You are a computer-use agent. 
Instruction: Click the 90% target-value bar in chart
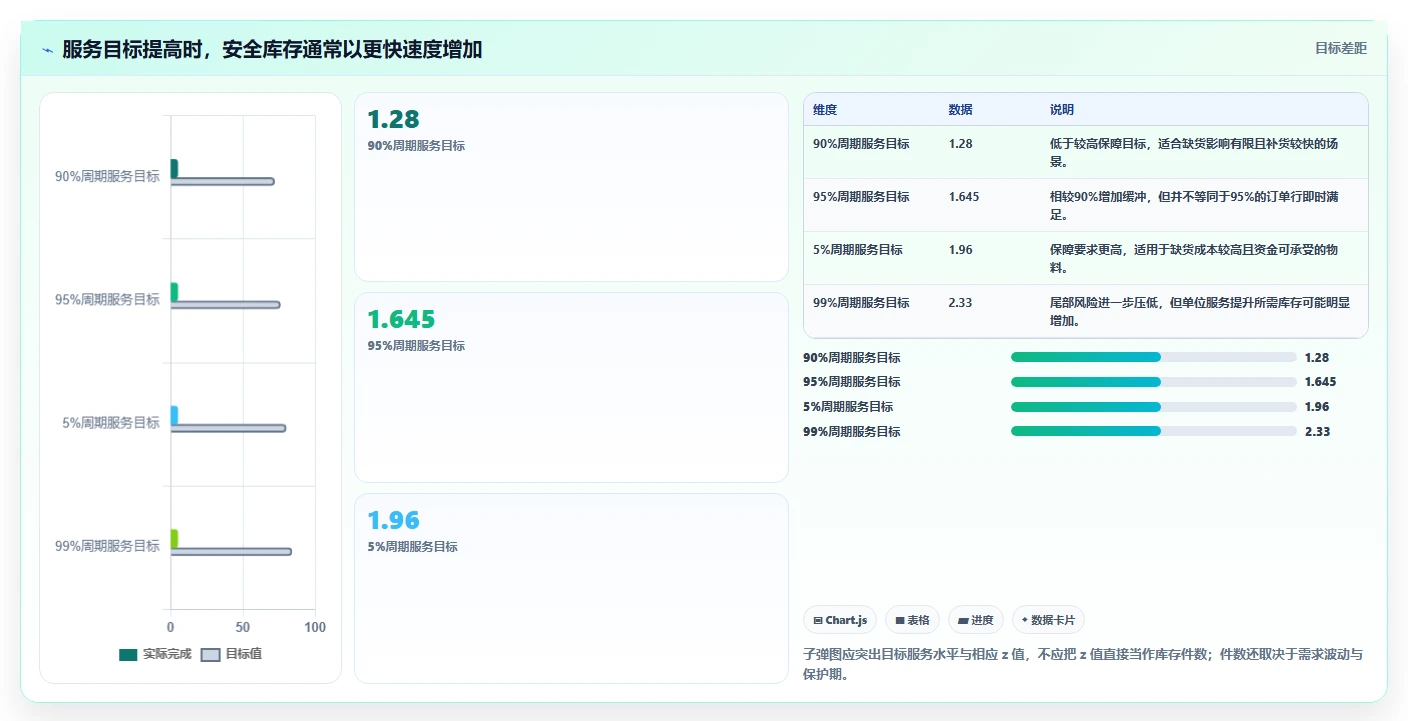coord(222,181)
